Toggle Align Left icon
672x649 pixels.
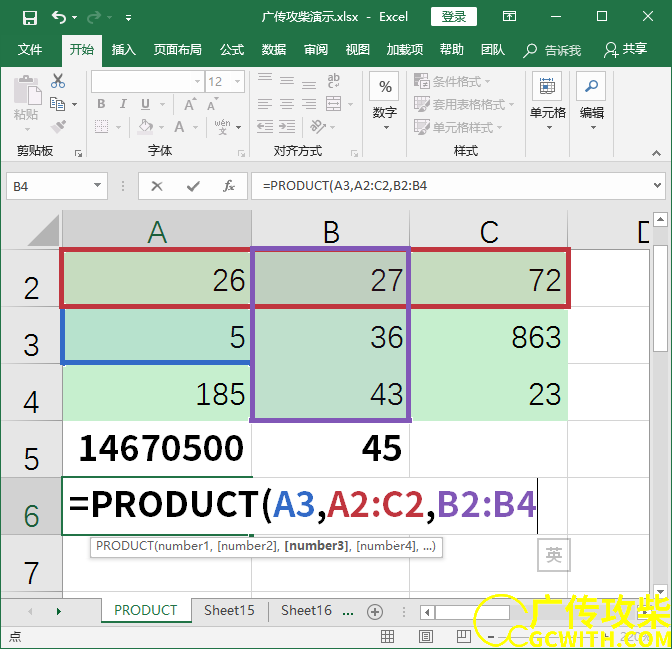pos(265,104)
